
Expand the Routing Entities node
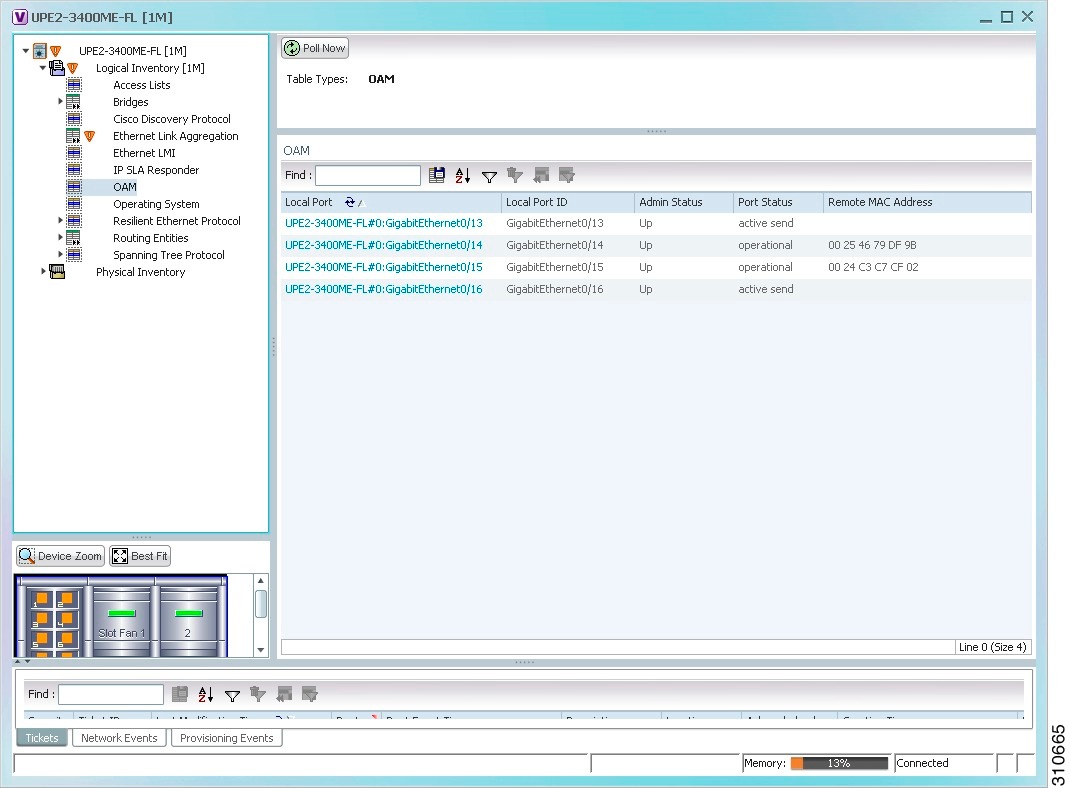click(60, 237)
